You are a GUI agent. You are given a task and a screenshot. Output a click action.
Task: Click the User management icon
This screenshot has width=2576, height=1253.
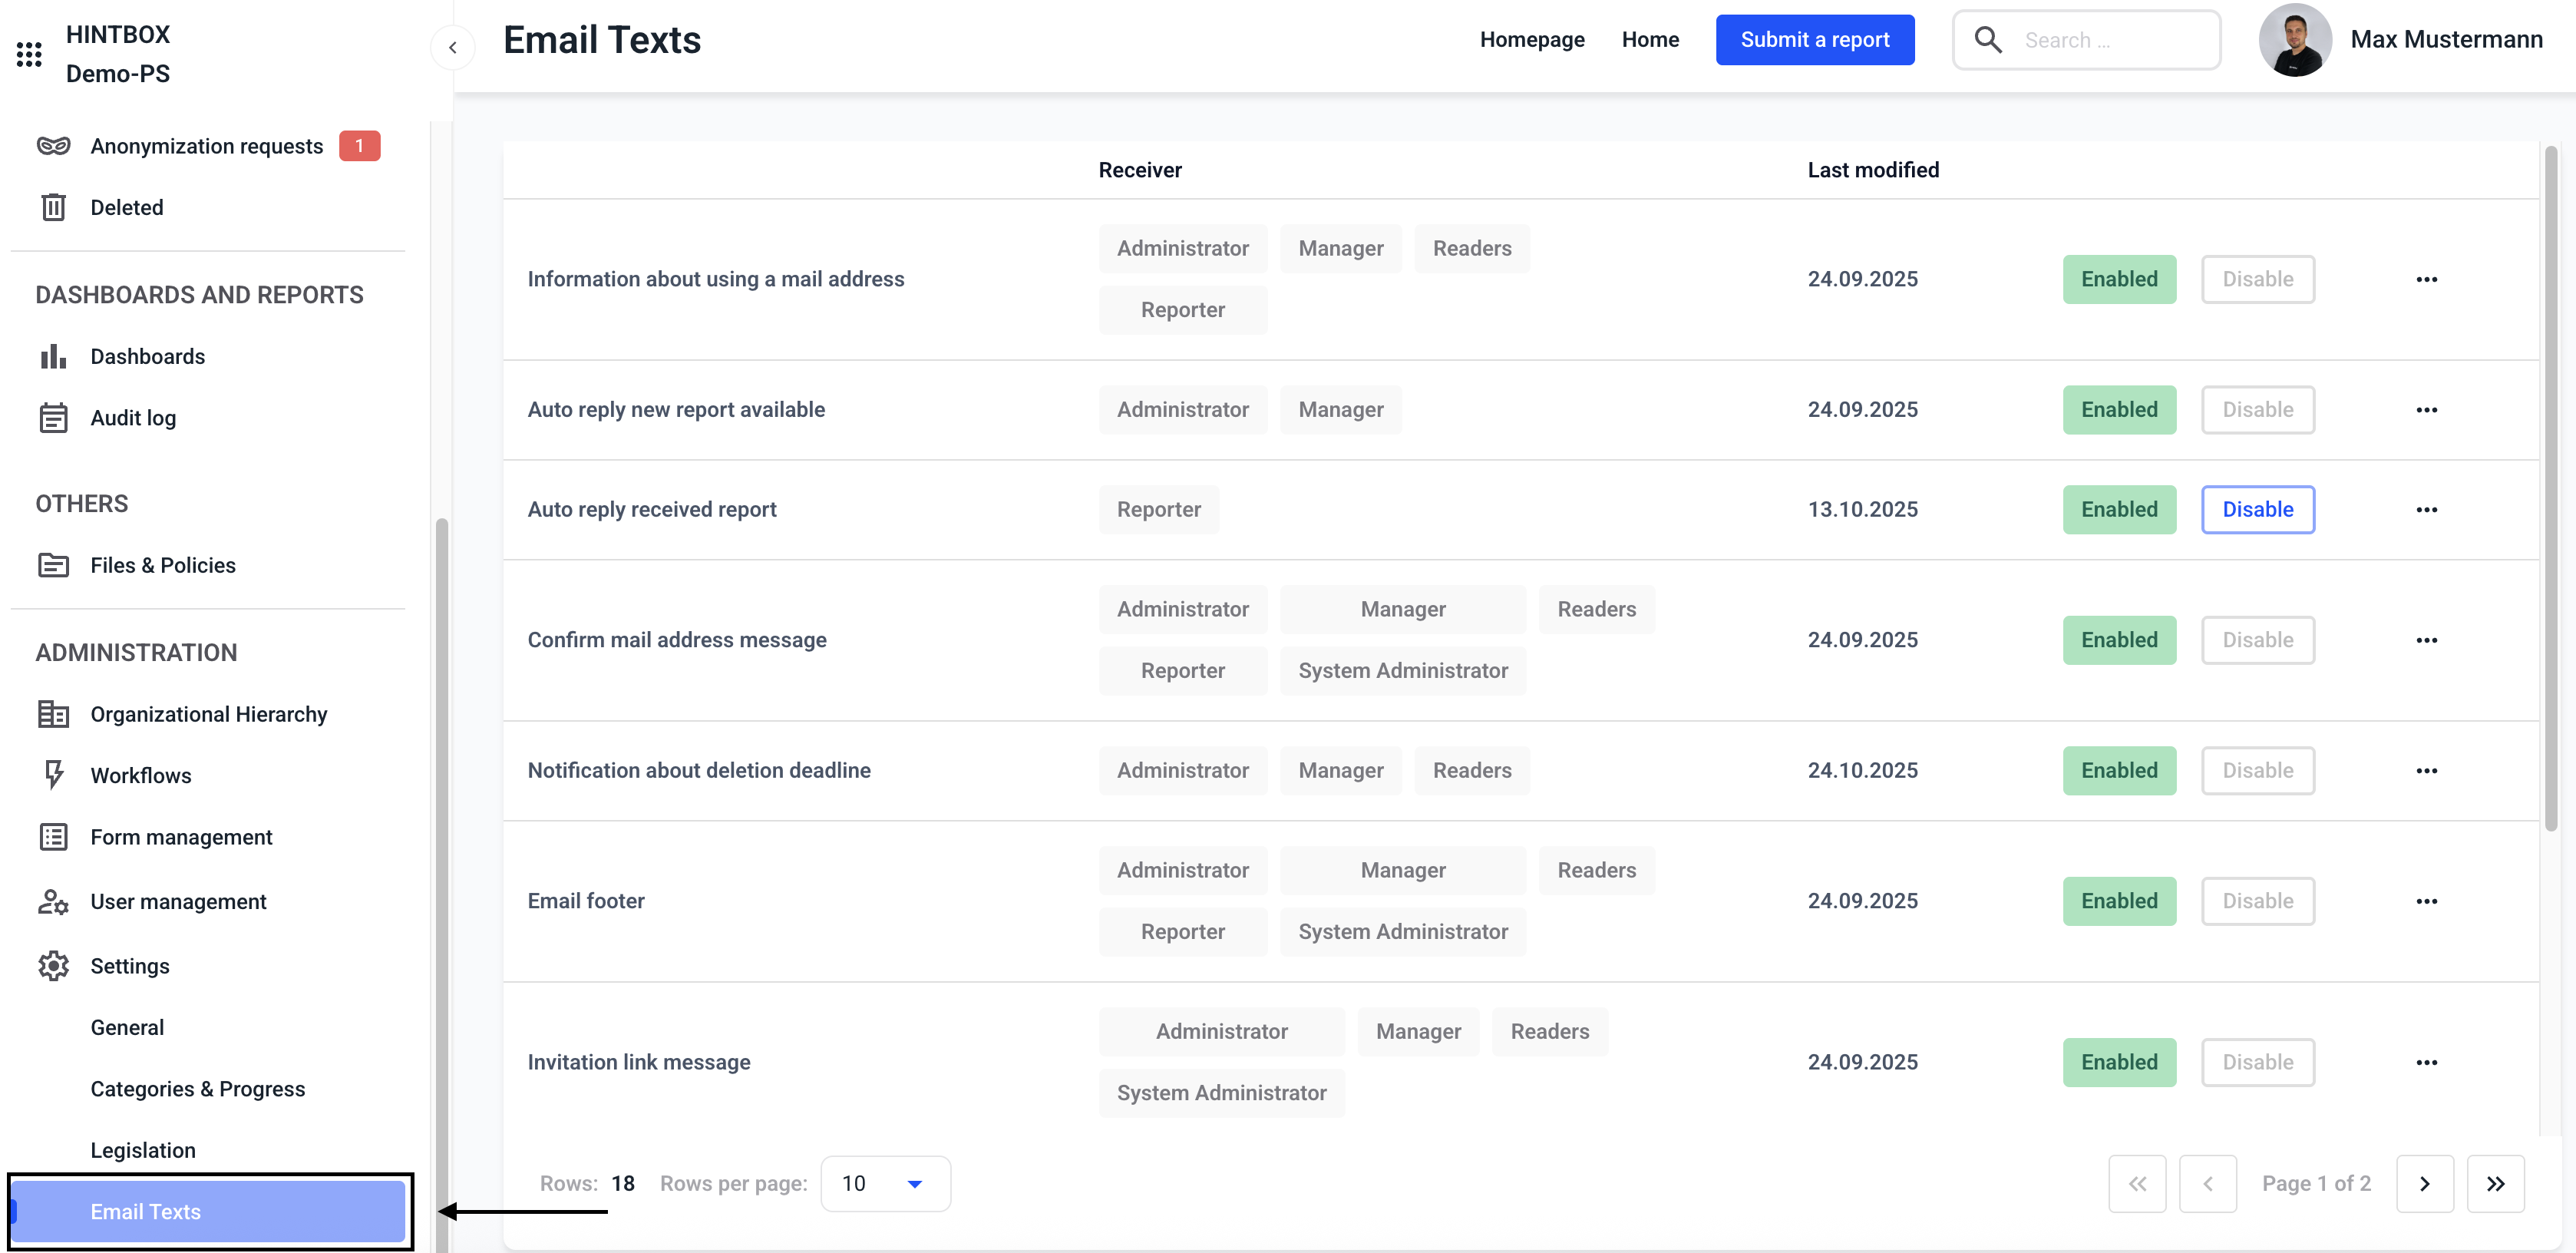pos(53,901)
